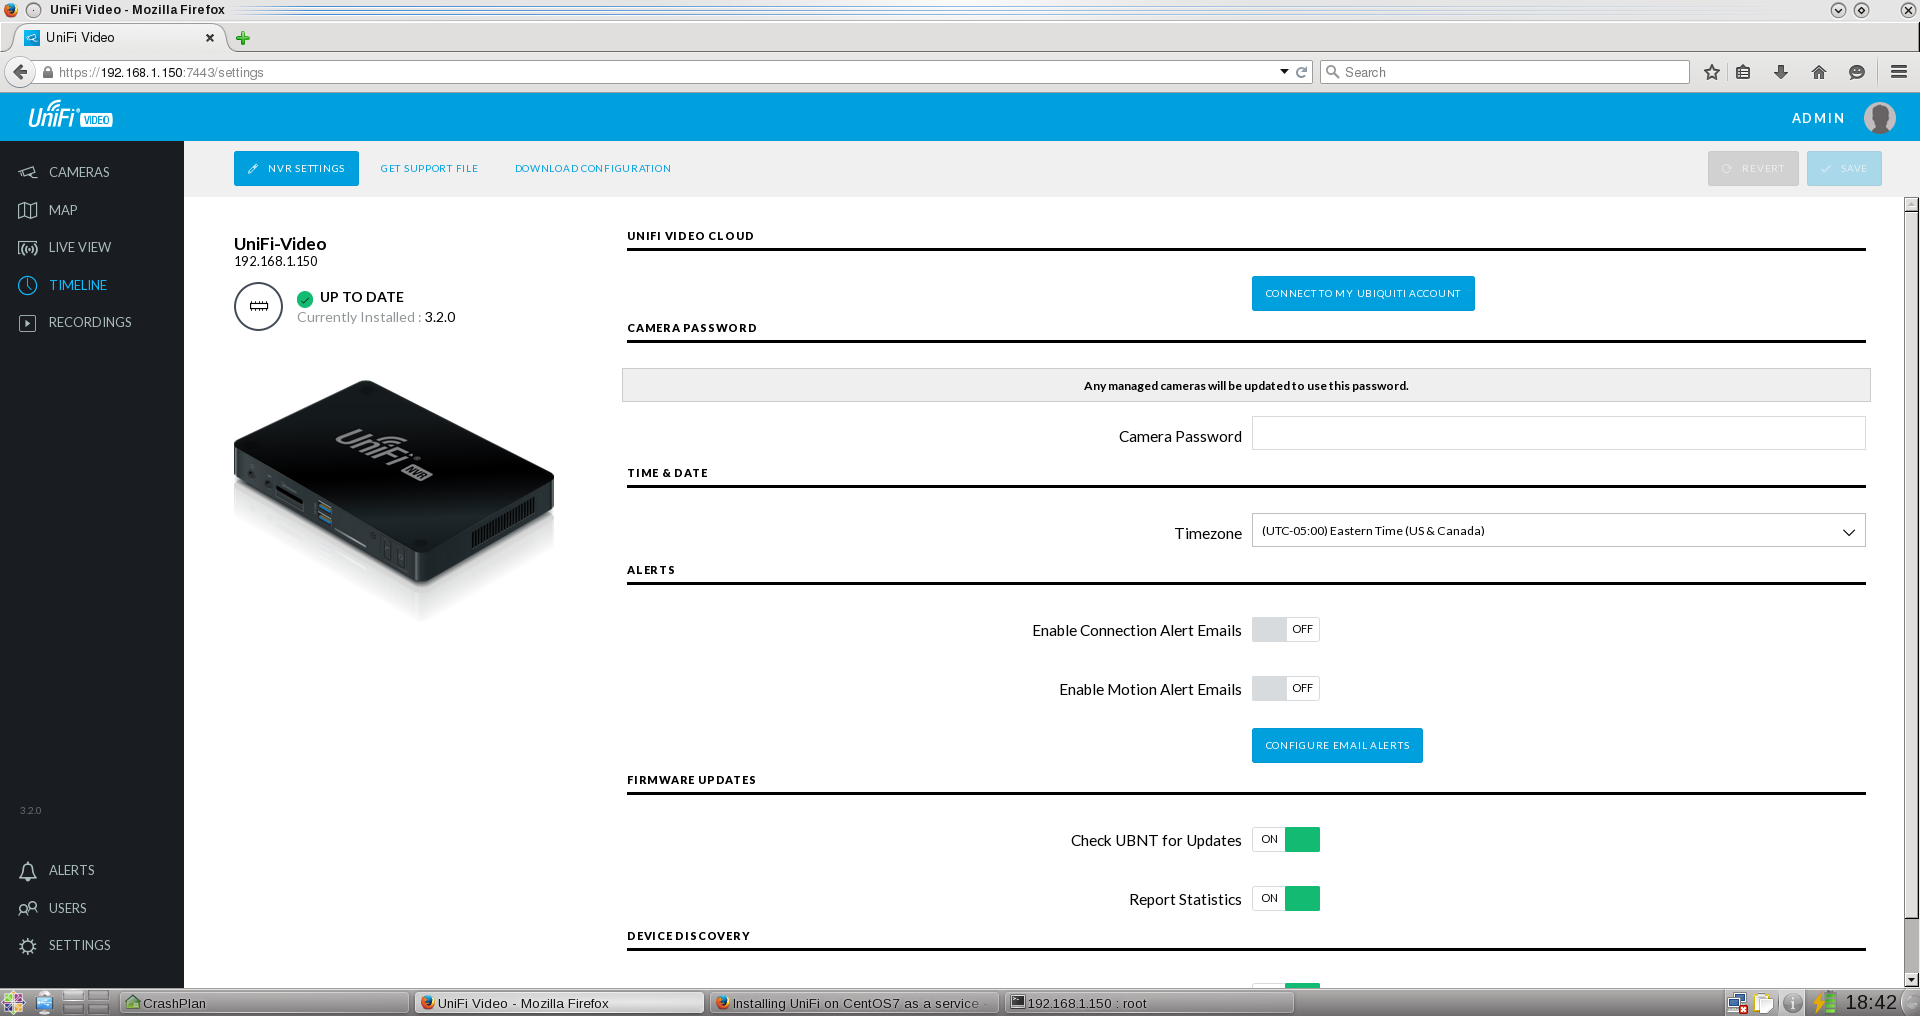Expand URL bar history dropdown arrow
Screen dimensions: 1920x1016
(x=1284, y=72)
